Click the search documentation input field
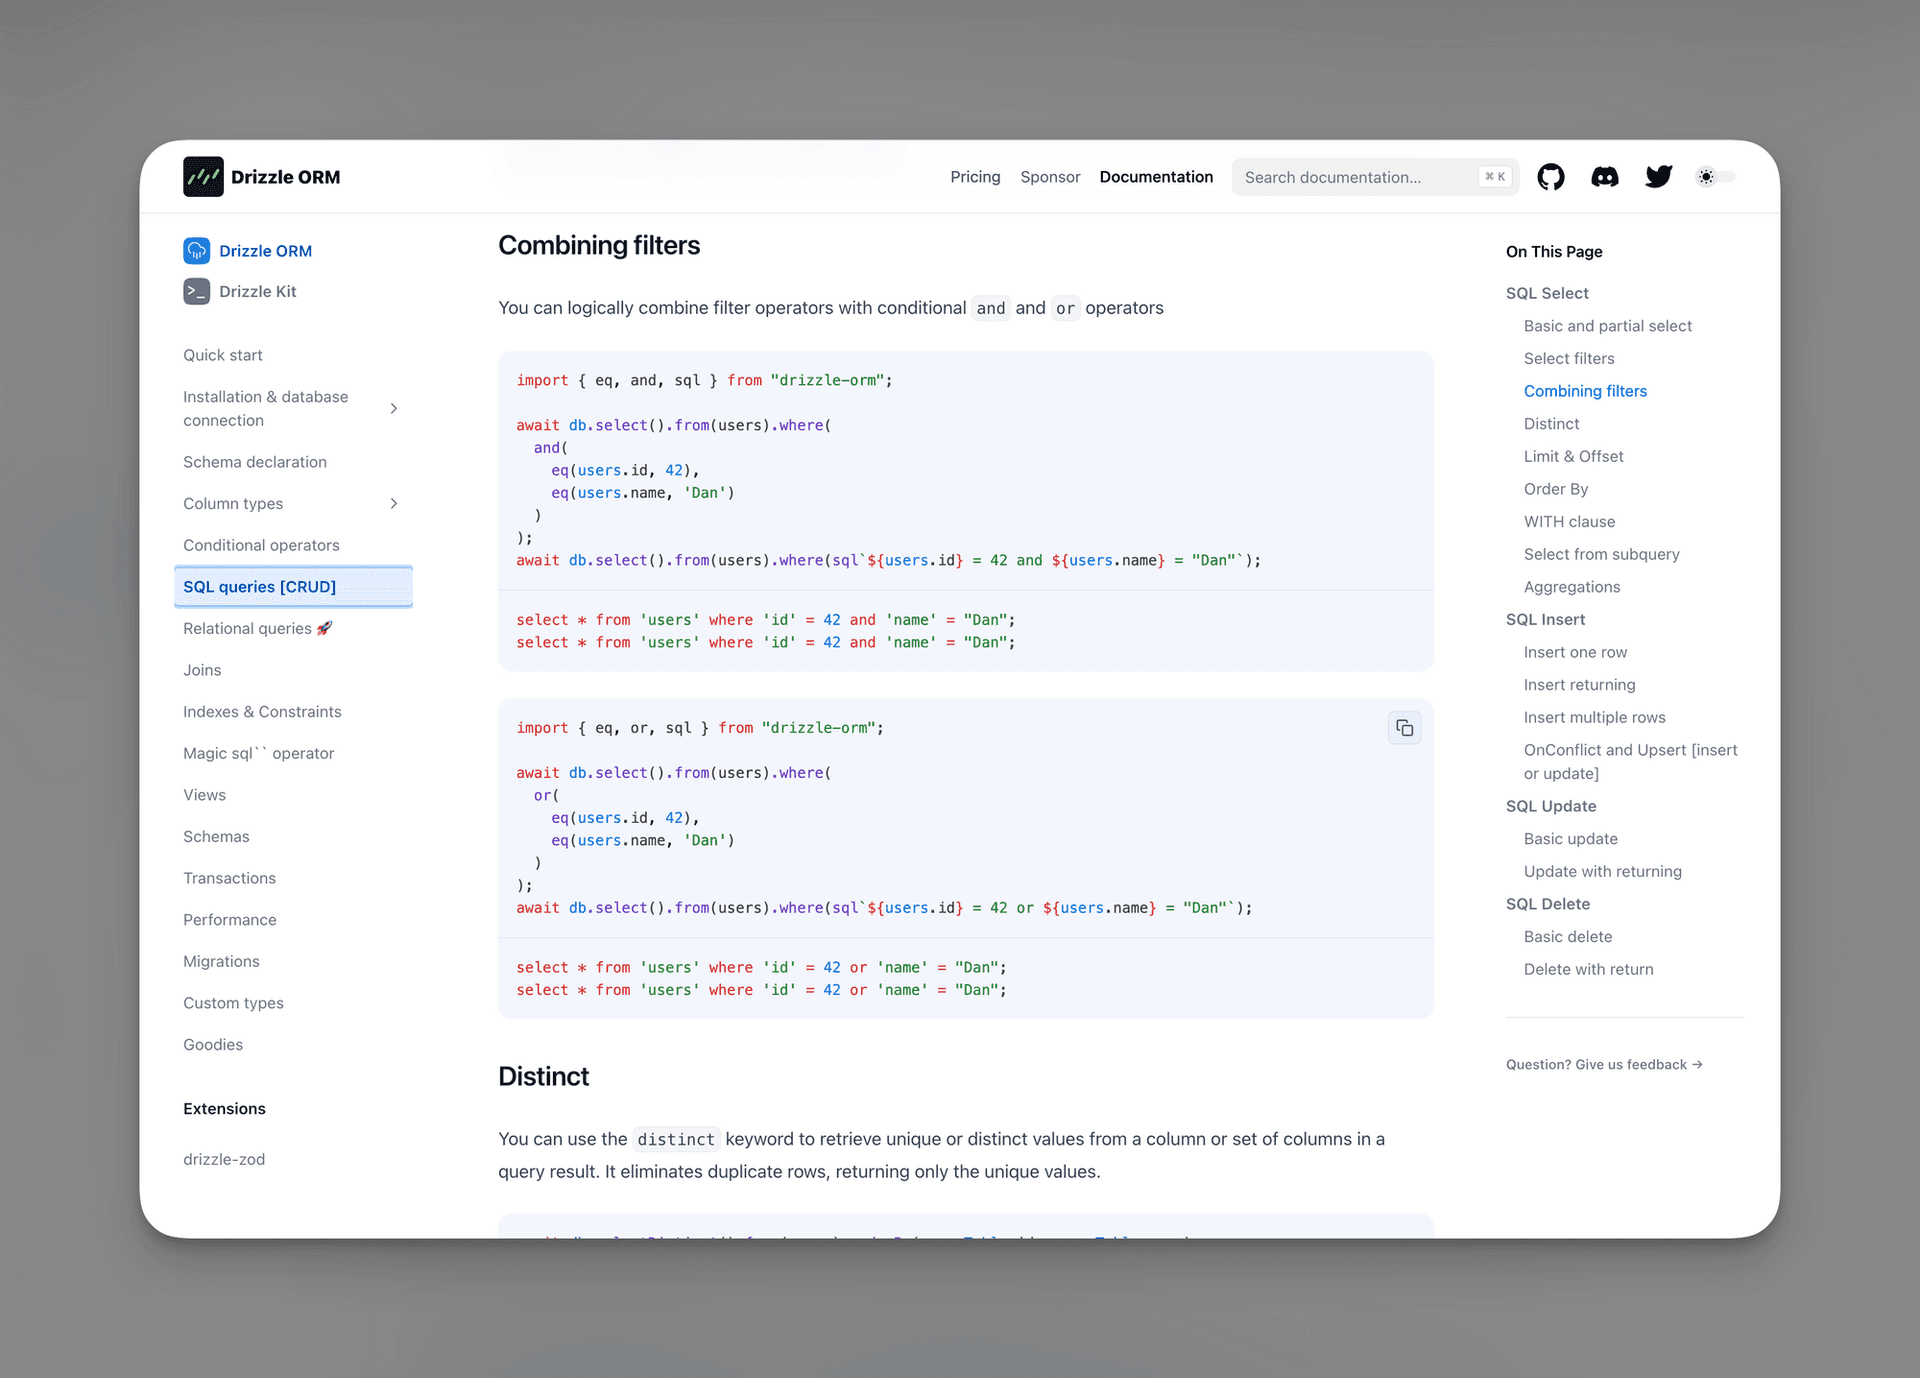Viewport: 1920px width, 1378px height. click(1374, 176)
